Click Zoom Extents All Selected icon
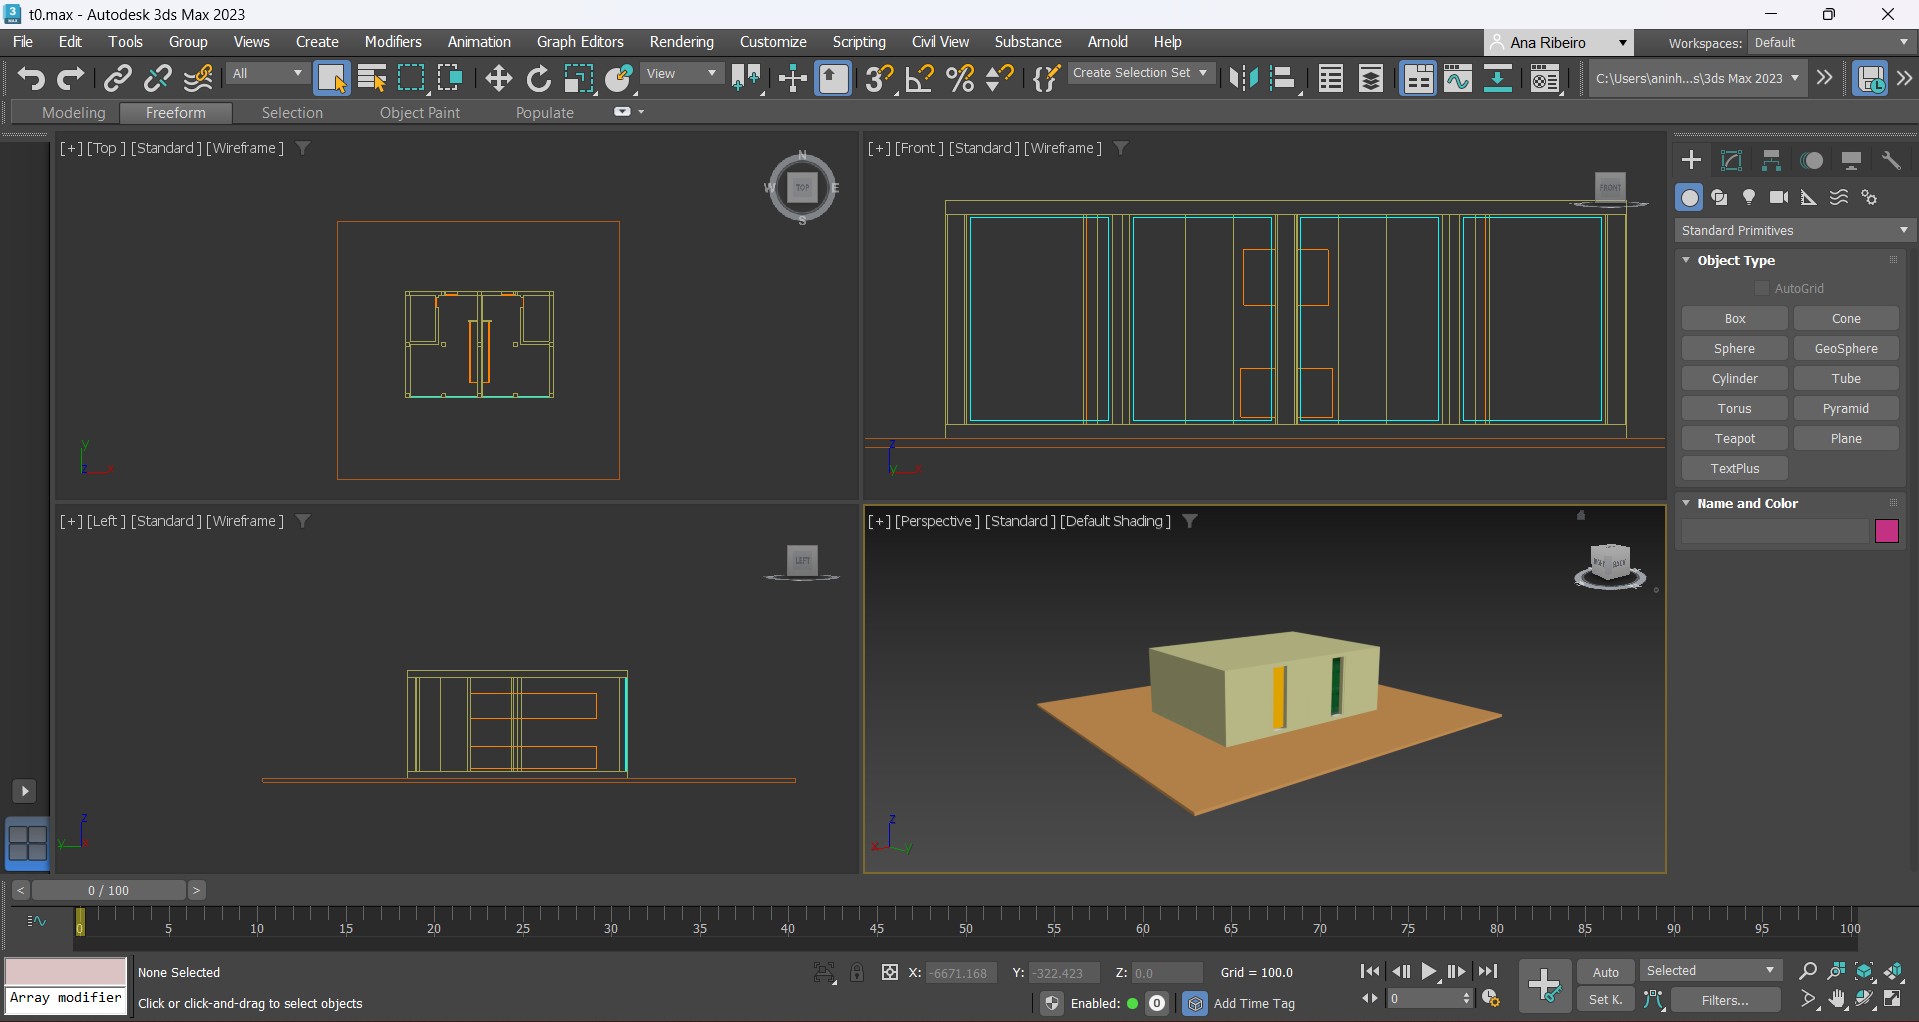This screenshot has width=1919, height=1022. point(1894,971)
